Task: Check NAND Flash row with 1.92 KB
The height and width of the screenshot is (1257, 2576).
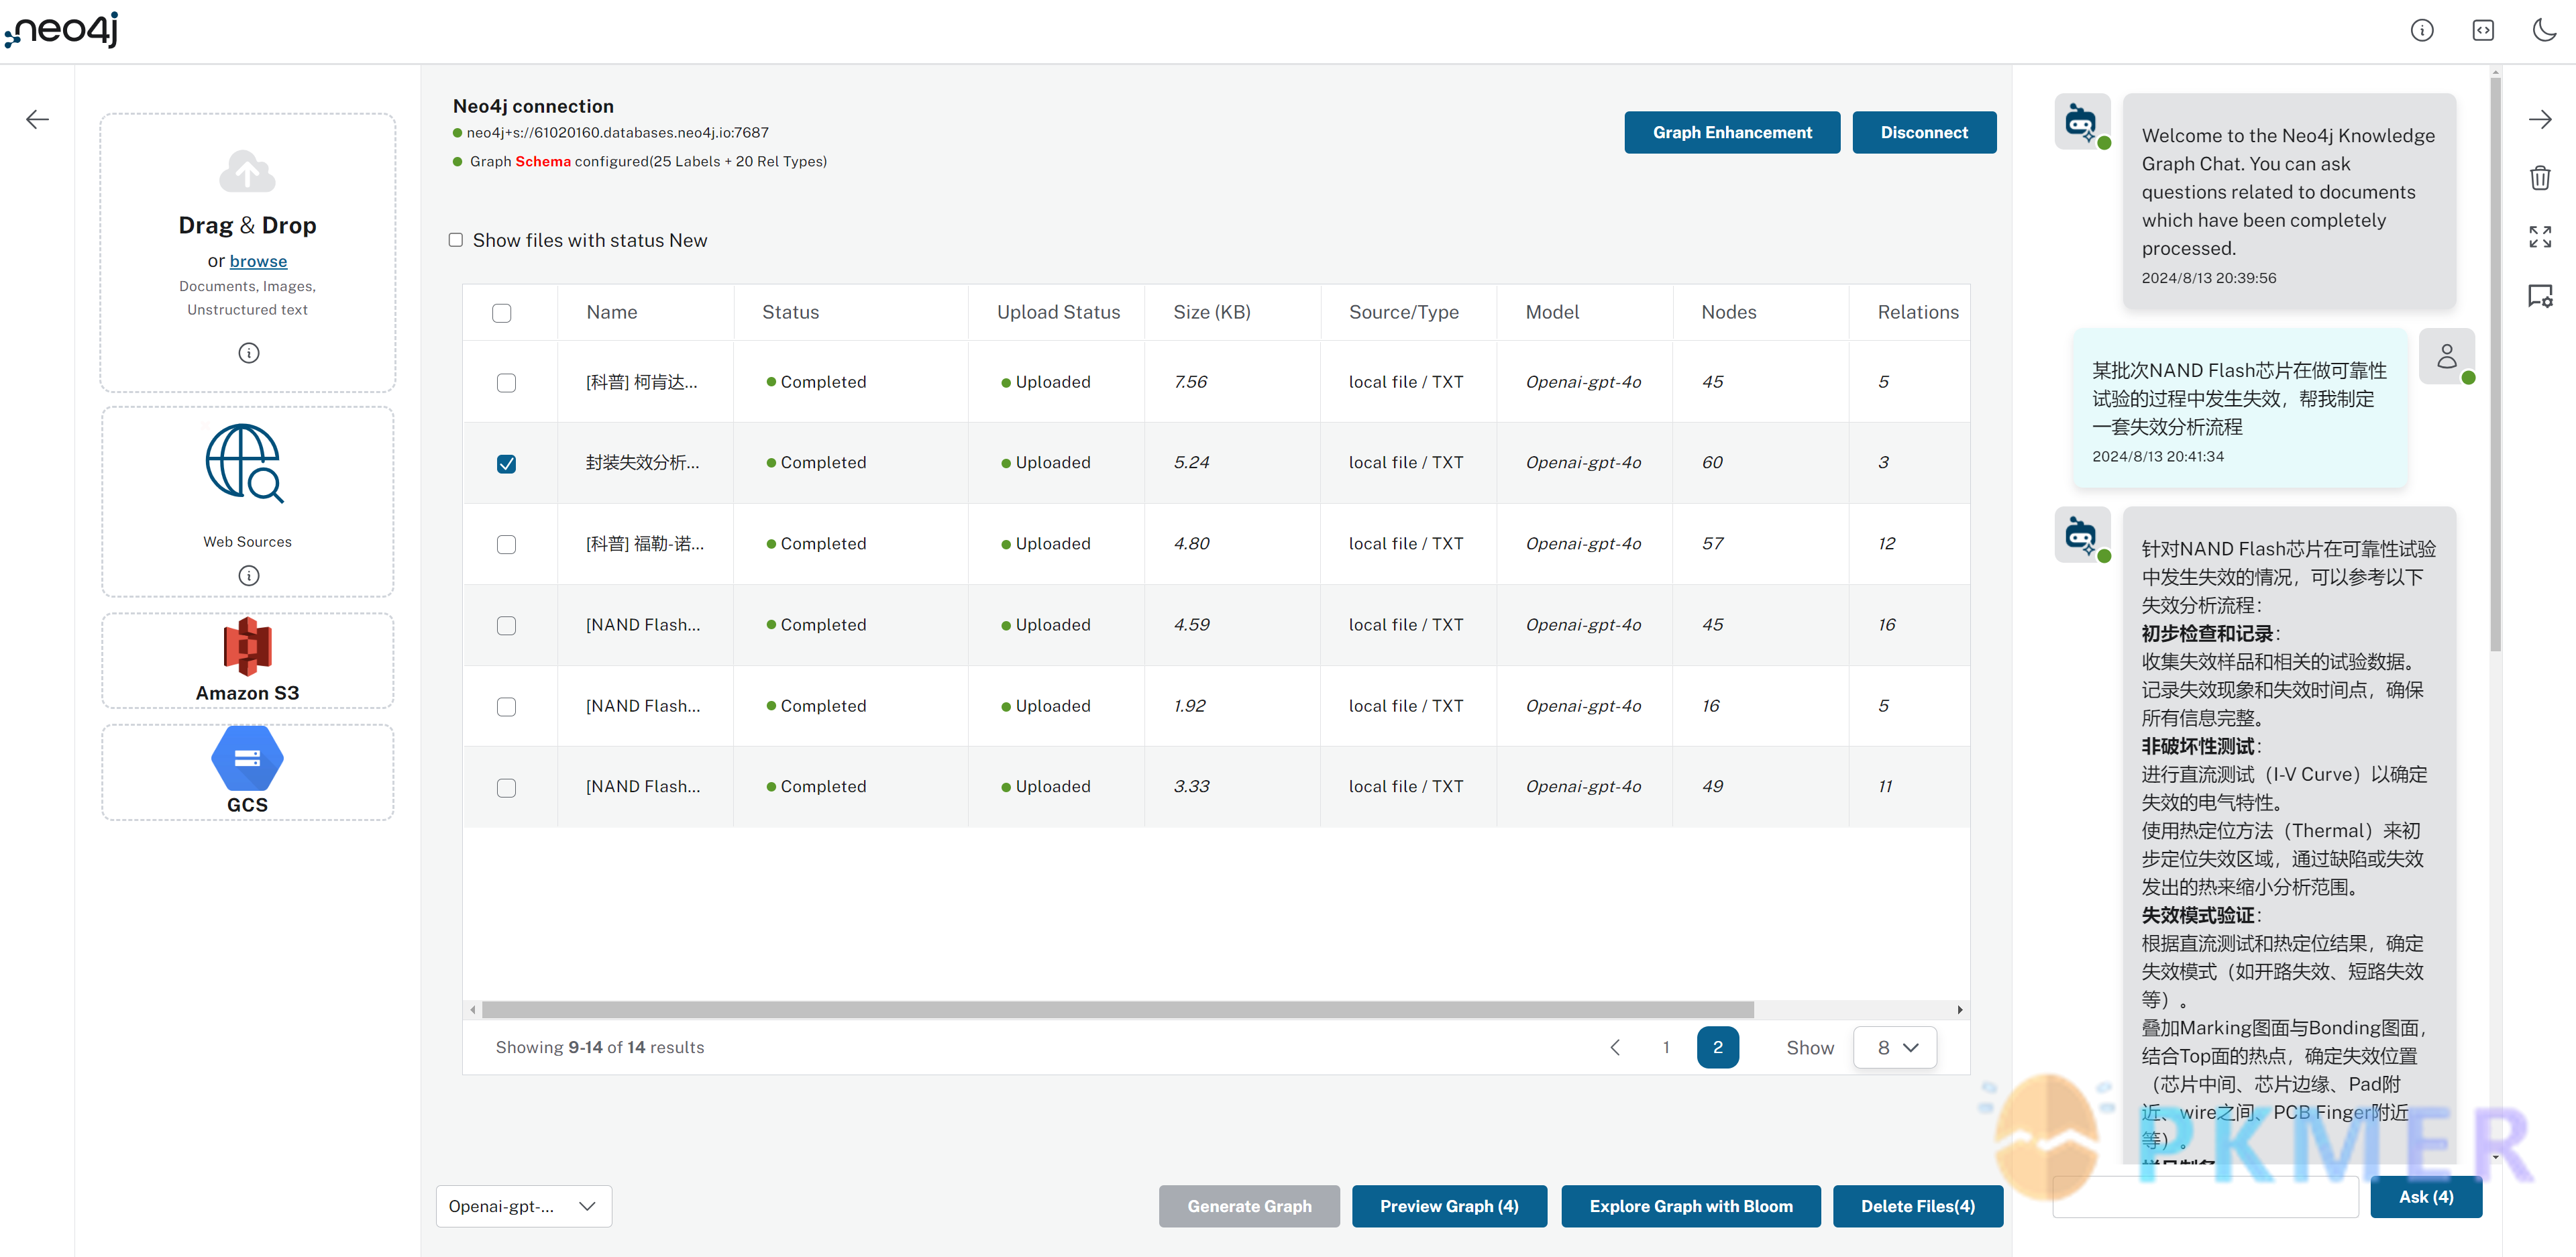Action: (507, 707)
